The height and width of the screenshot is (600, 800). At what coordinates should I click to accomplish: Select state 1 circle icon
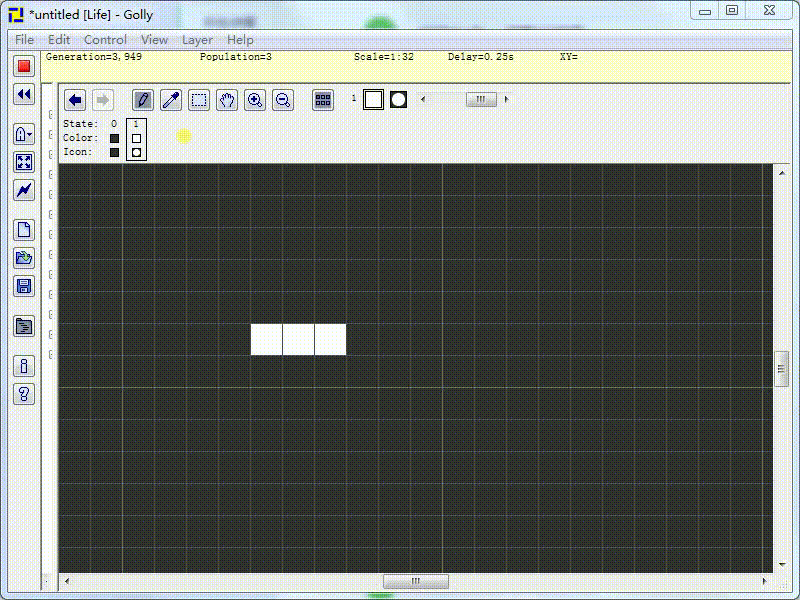pos(136,152)
